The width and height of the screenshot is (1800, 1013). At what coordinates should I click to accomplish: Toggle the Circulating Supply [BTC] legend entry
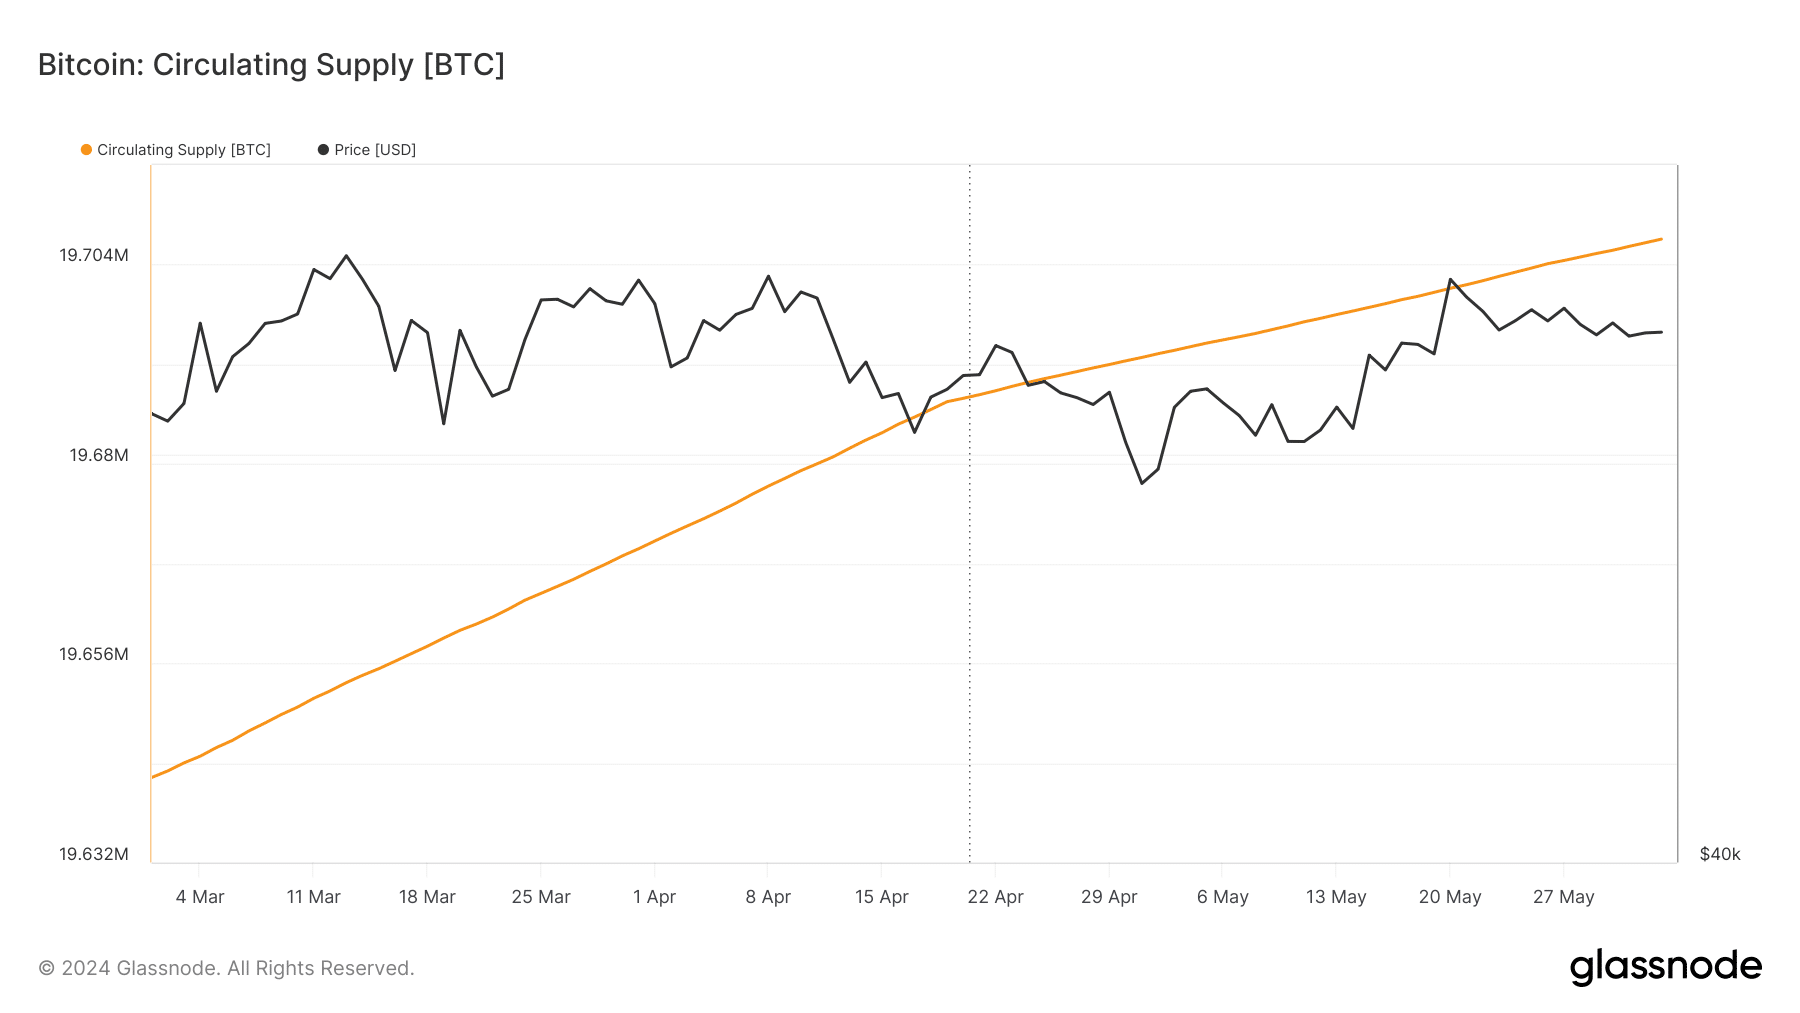coord(176,150)
